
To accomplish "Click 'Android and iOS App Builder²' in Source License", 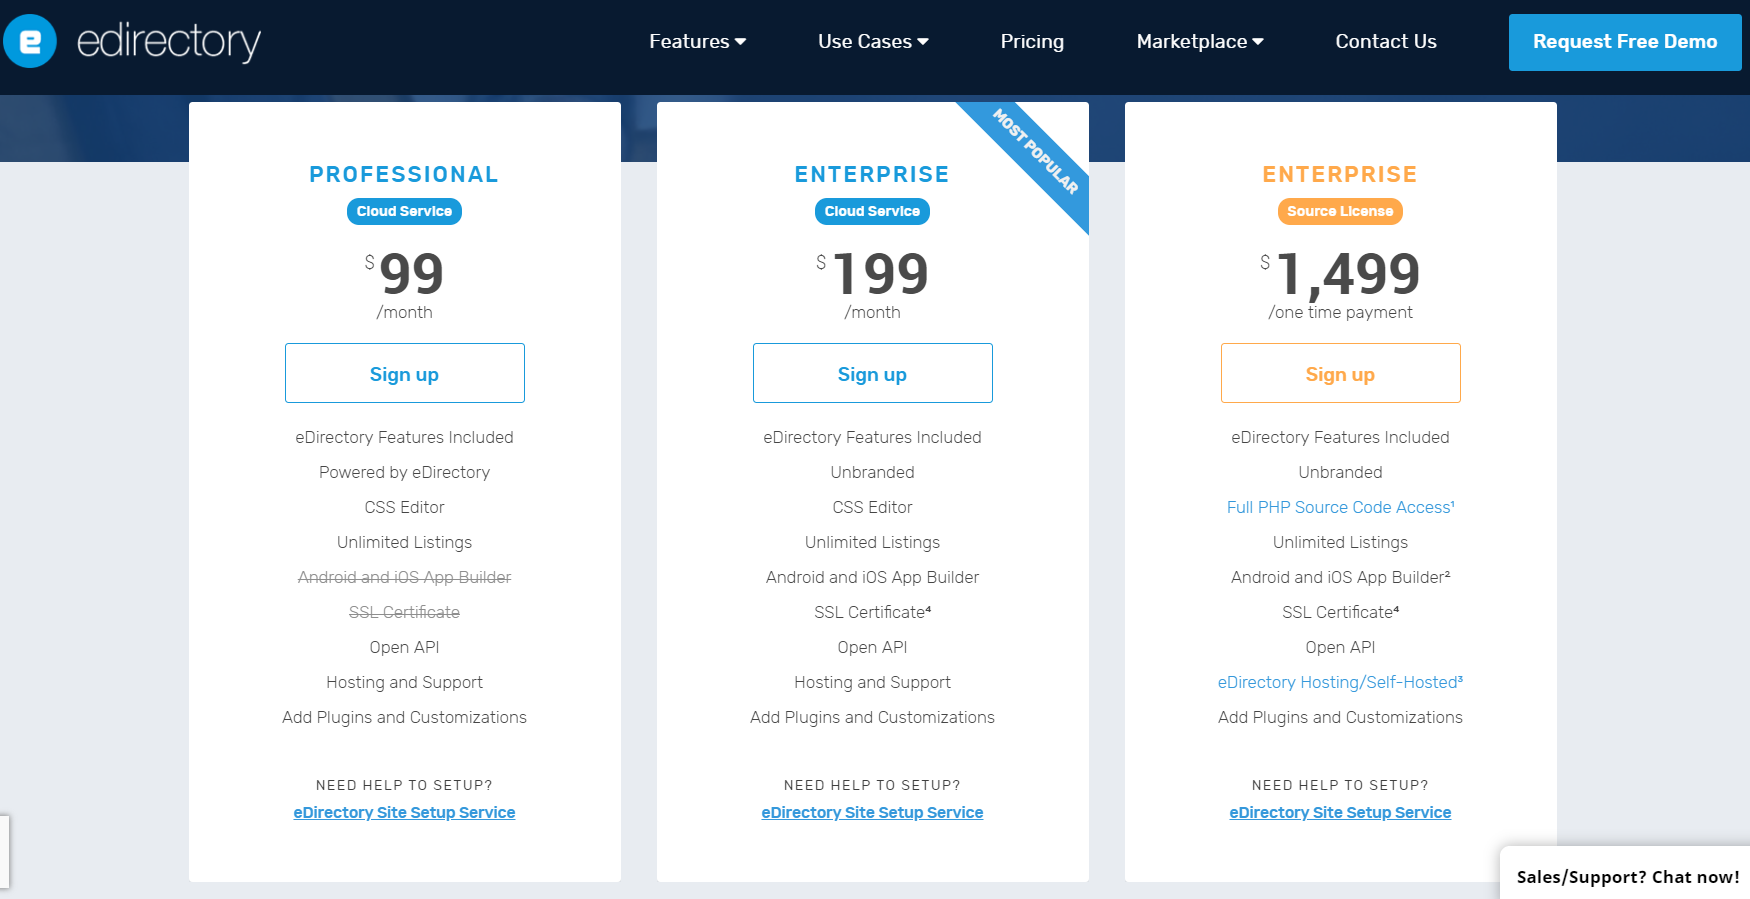I will point(1341,577).
